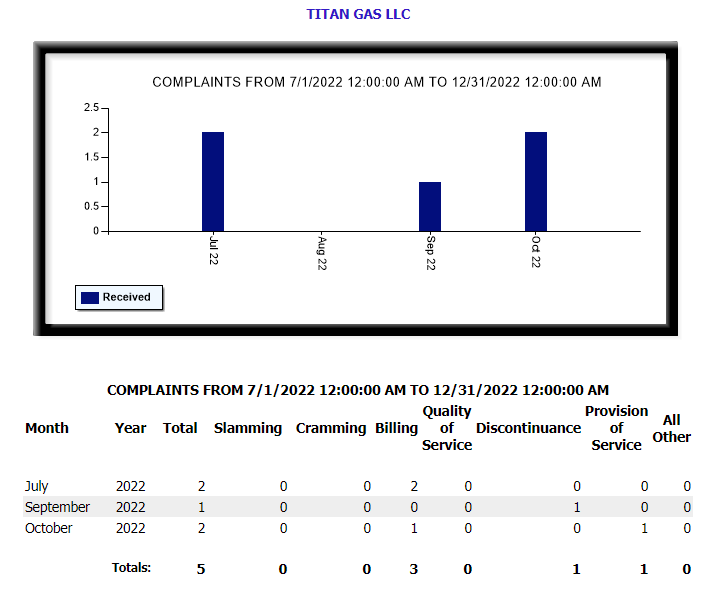This screenshot has height=589, width=706.
Task: Click the All Other totals value
Action: tap(687, 569)
